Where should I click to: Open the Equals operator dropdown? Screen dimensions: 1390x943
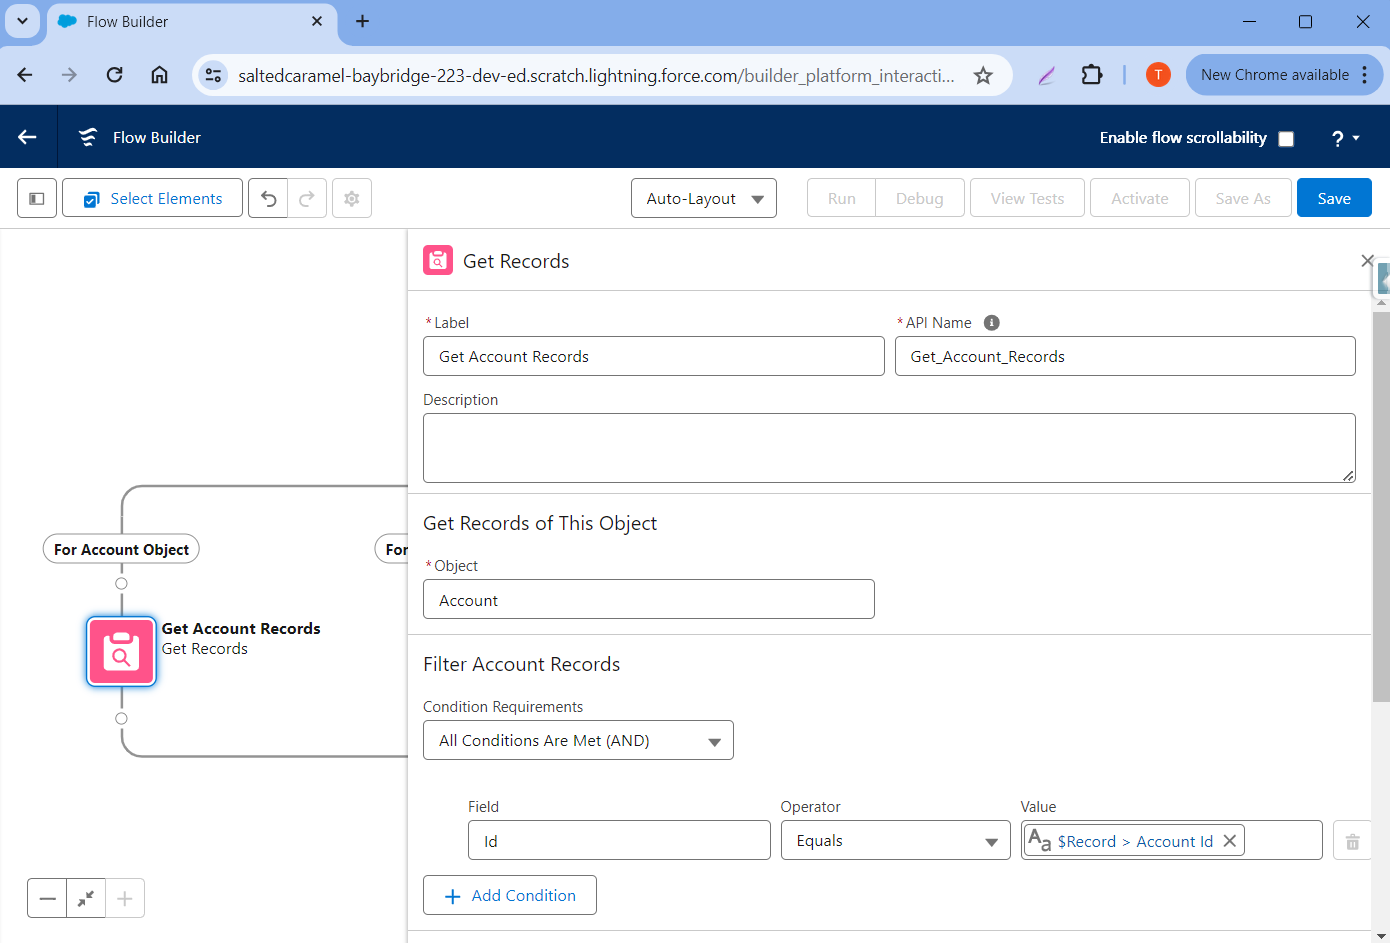point(896,840)
